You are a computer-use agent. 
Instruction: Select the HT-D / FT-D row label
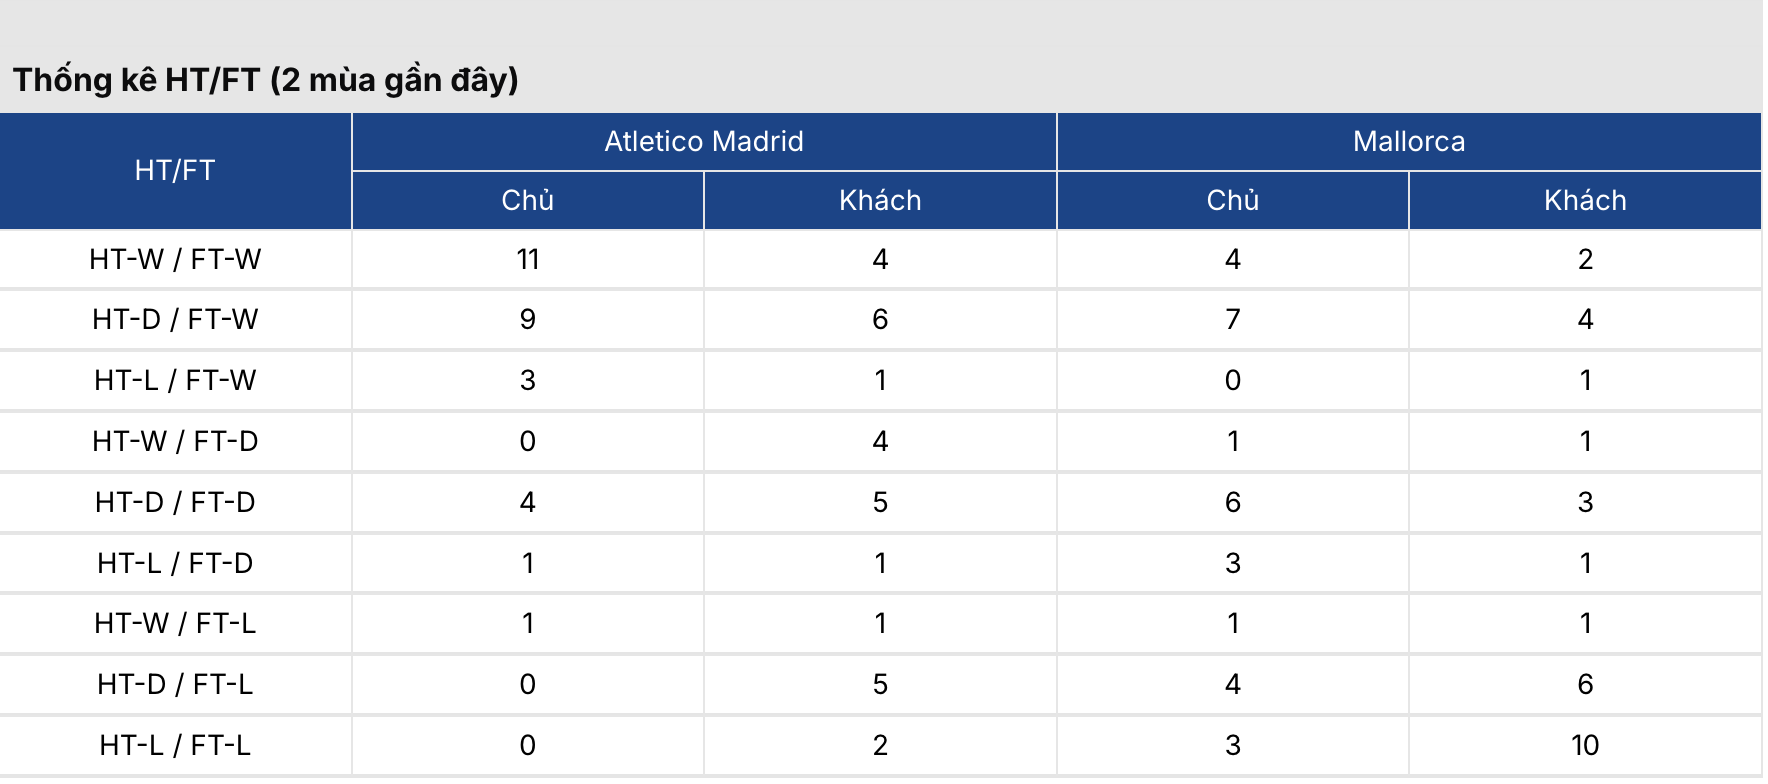tap(175, 502)
